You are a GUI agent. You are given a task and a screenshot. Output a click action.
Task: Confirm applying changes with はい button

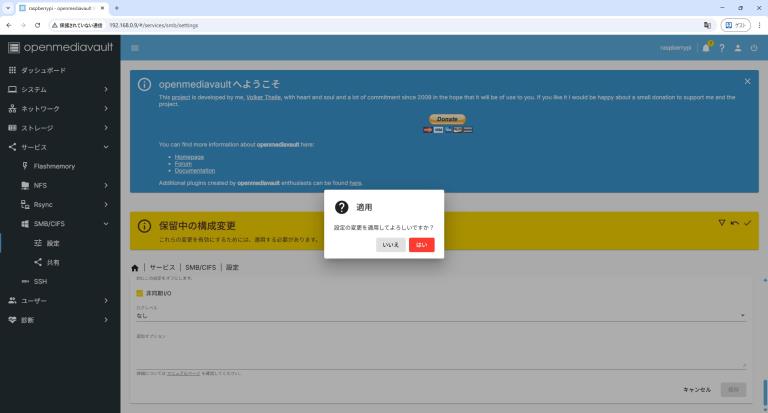421,244
